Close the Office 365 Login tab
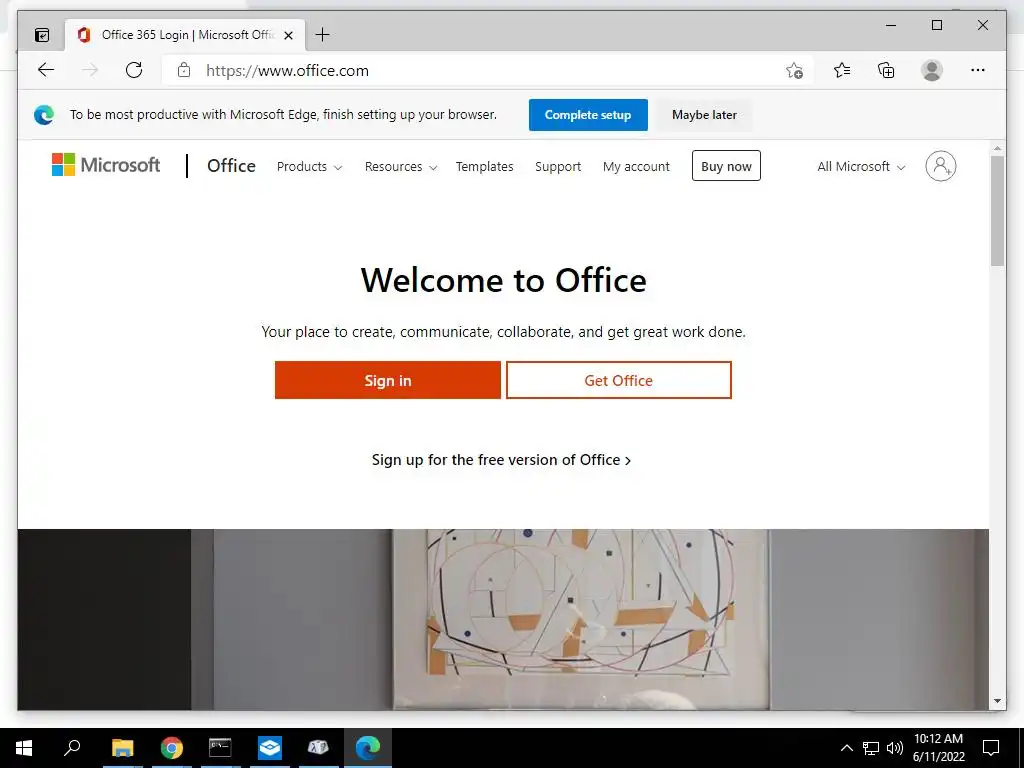This screenshot has width=1024, height=768. click(289, 35)
